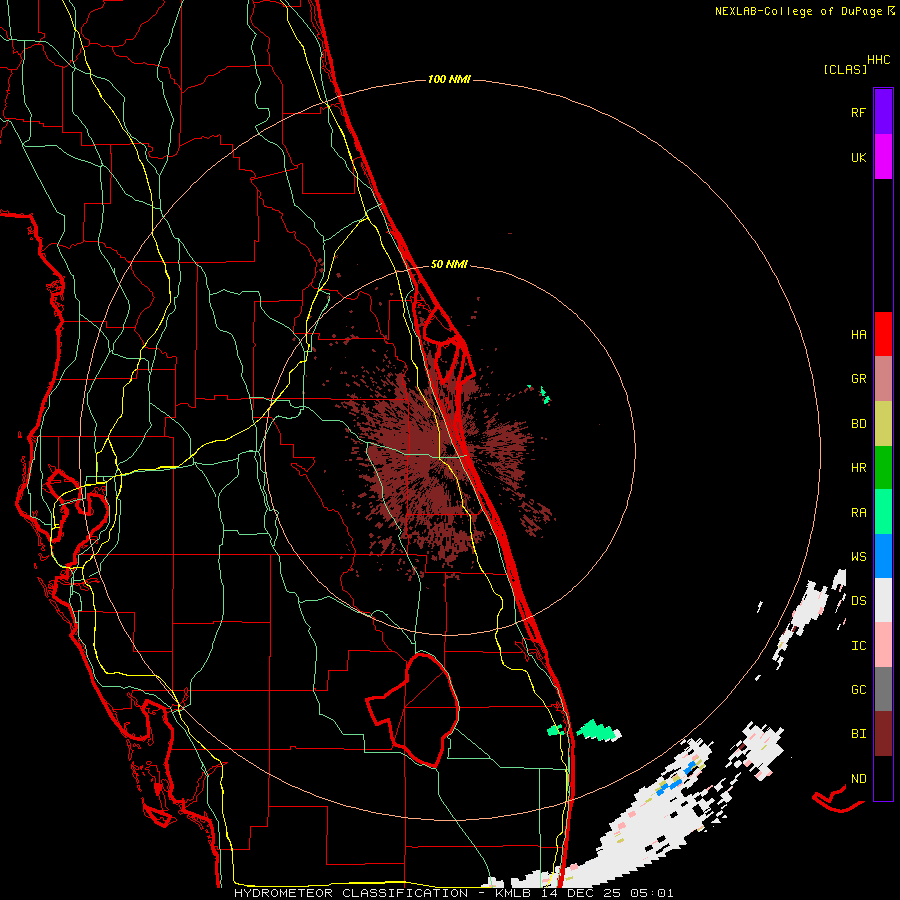Click the 50 NMI range ring label
This screenshot has width=900, height=900.
449,264
